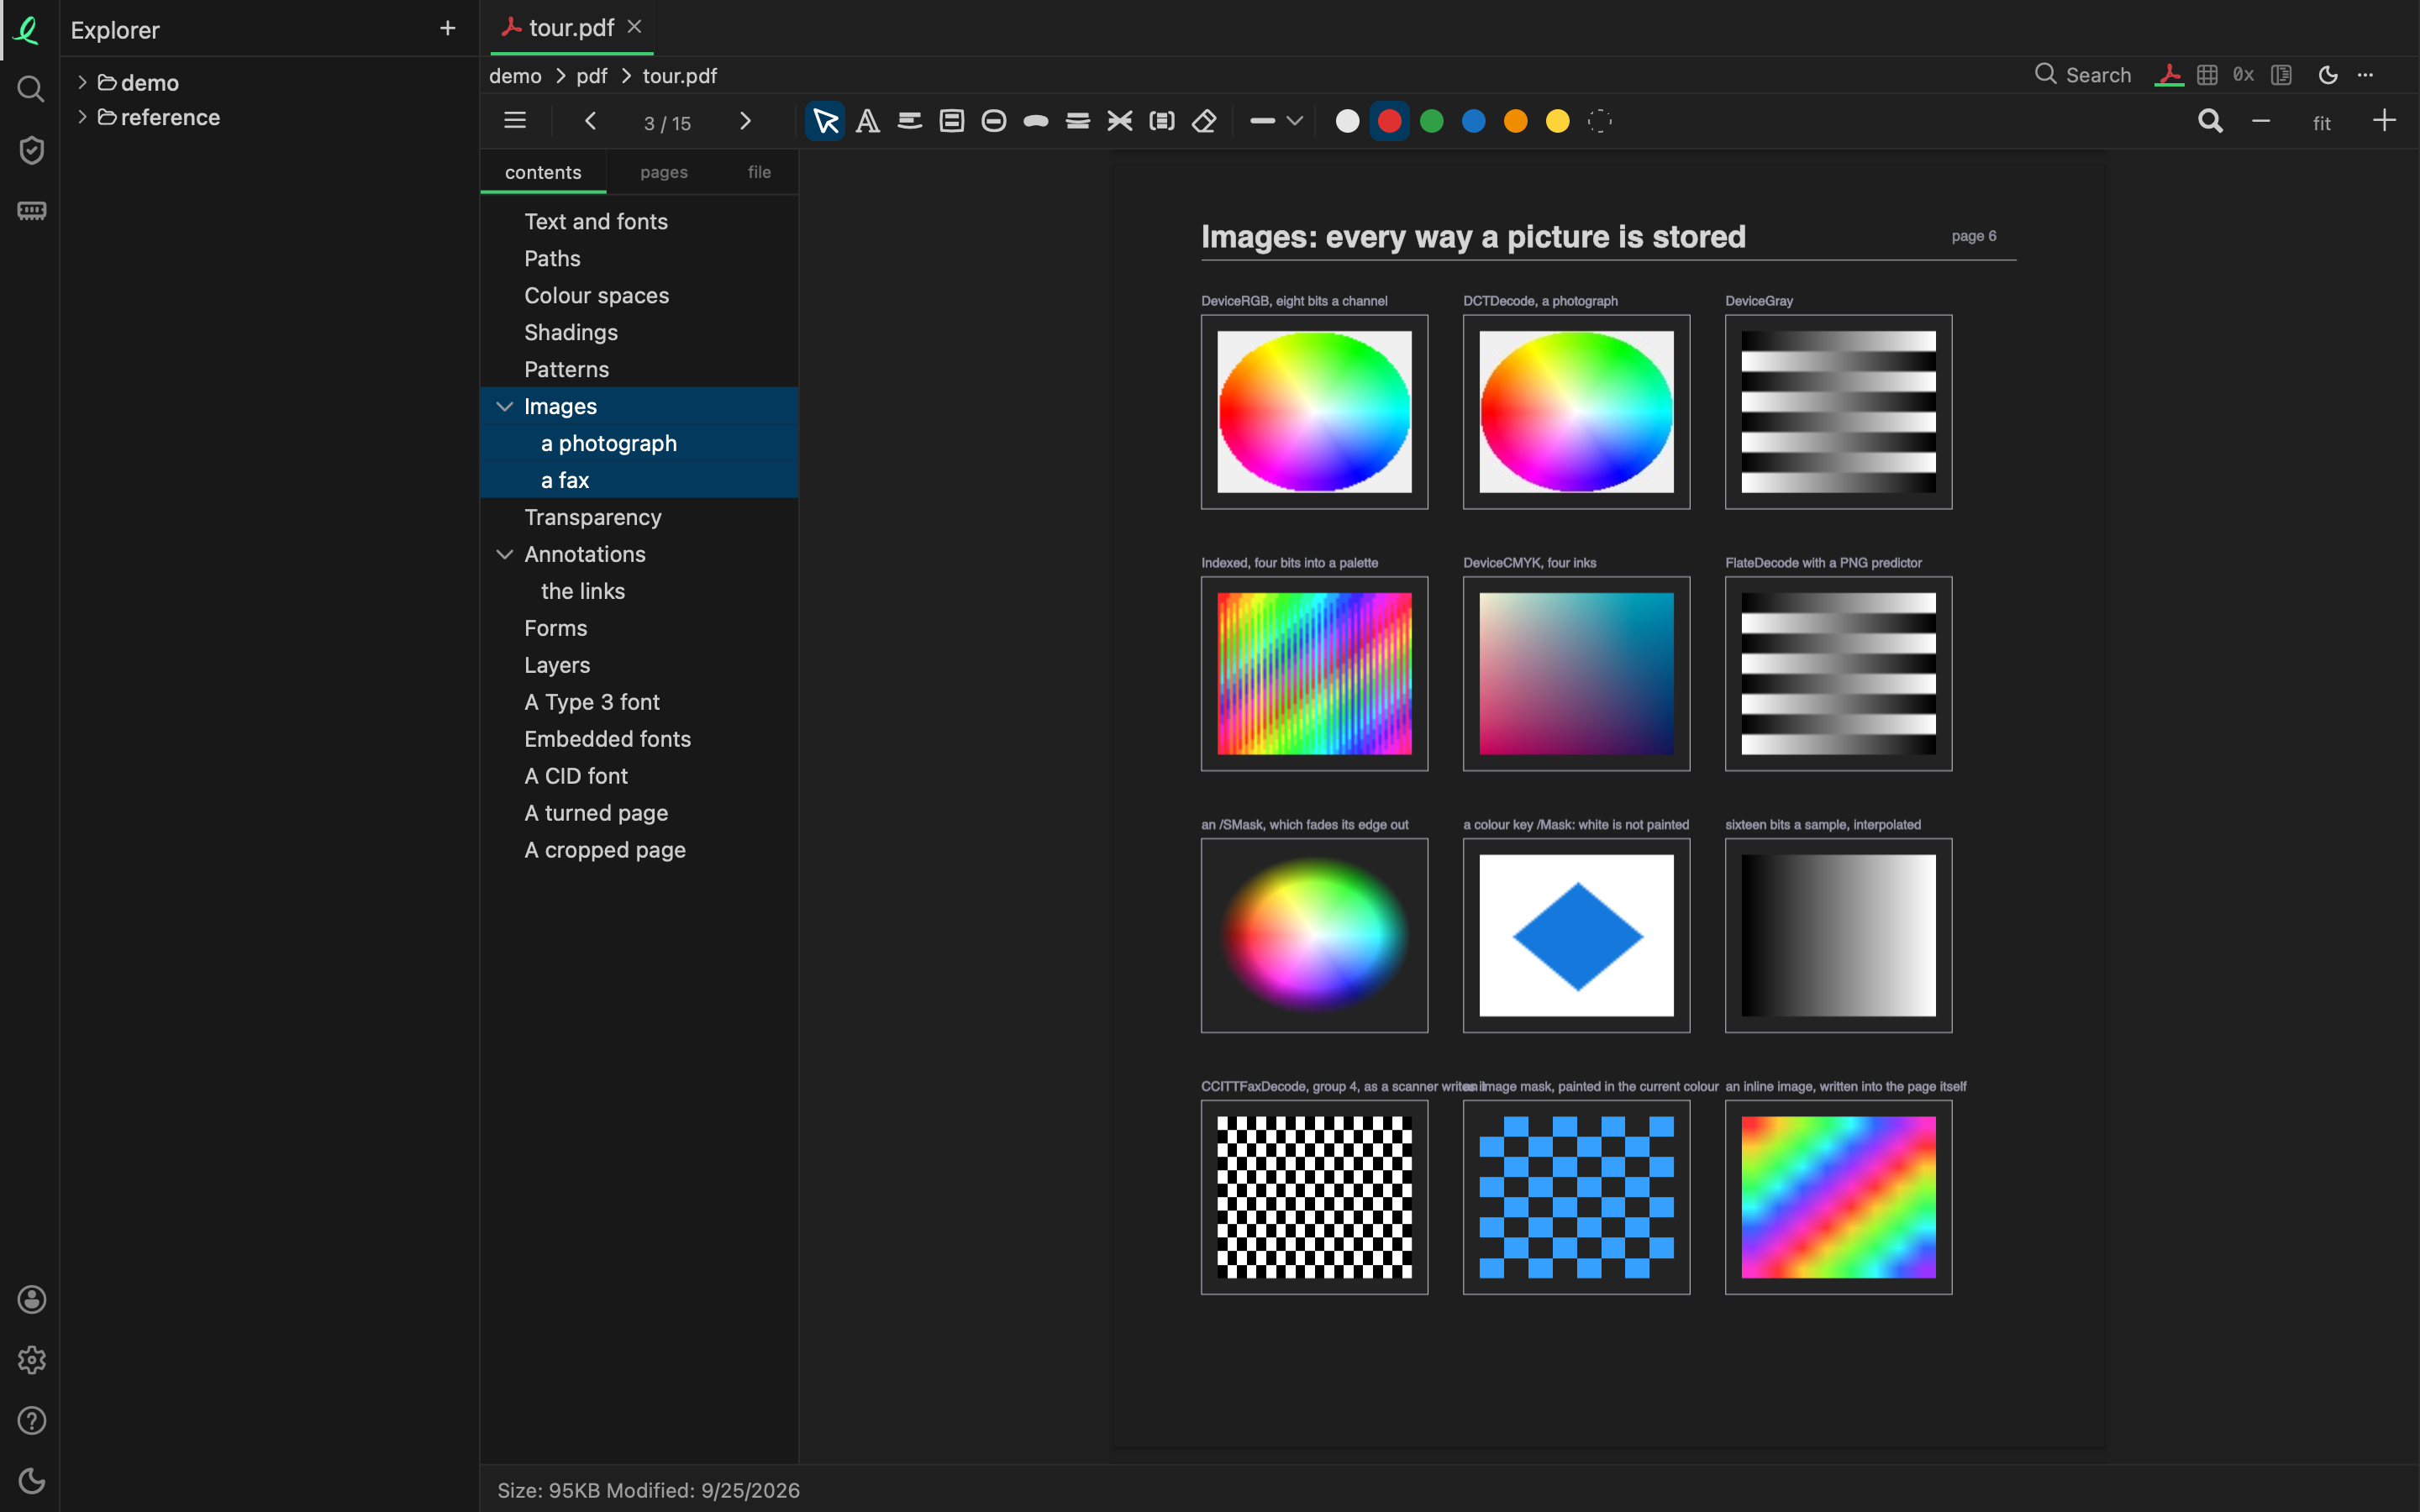Toggle theme using bottom-left moon icon
The width and height of the screenshot is (2420, 1512).
click(31, 1481)
